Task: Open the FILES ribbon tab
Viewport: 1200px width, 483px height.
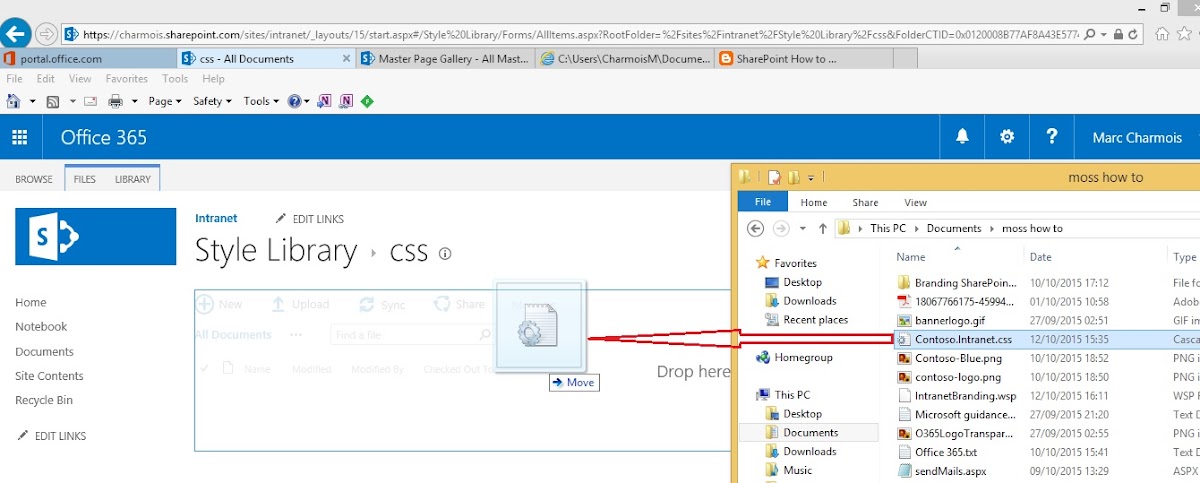Action: [x=85, y=180]
